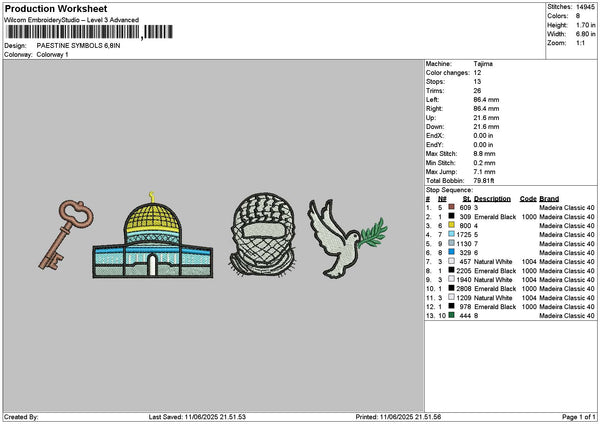Click the barcode under the worksheet title
600x424 pixels.
[90, 32]
